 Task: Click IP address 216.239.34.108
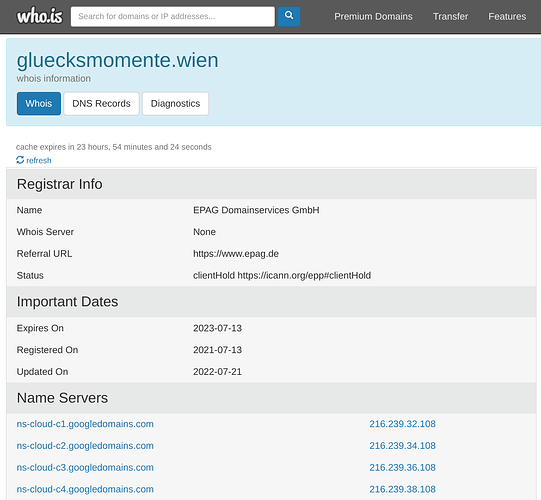(x=402, y=445)
